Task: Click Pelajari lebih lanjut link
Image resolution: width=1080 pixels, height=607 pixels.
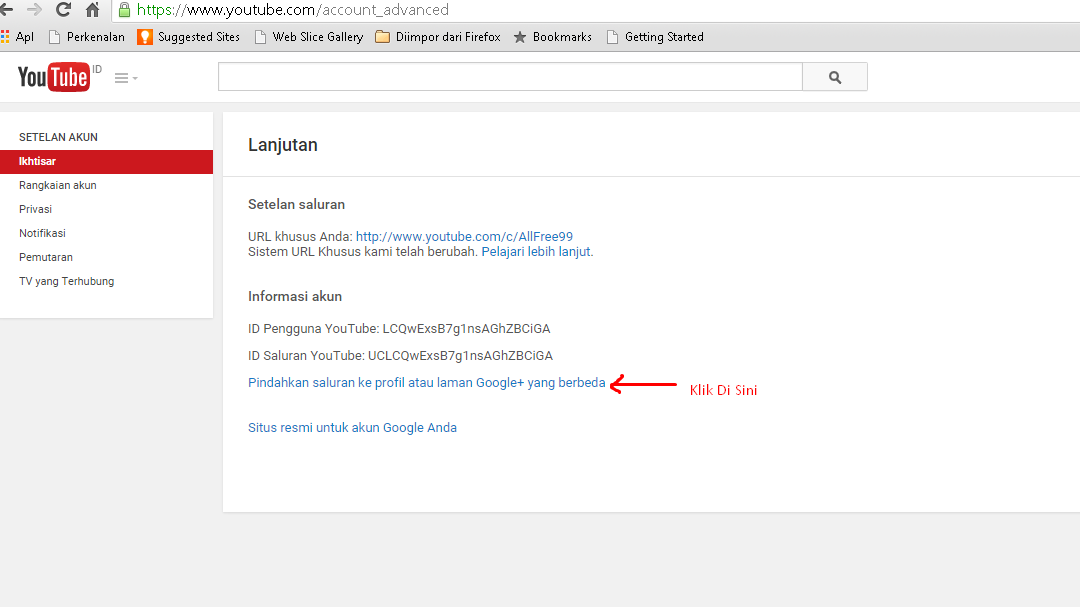Action: [x=536, y=251]
